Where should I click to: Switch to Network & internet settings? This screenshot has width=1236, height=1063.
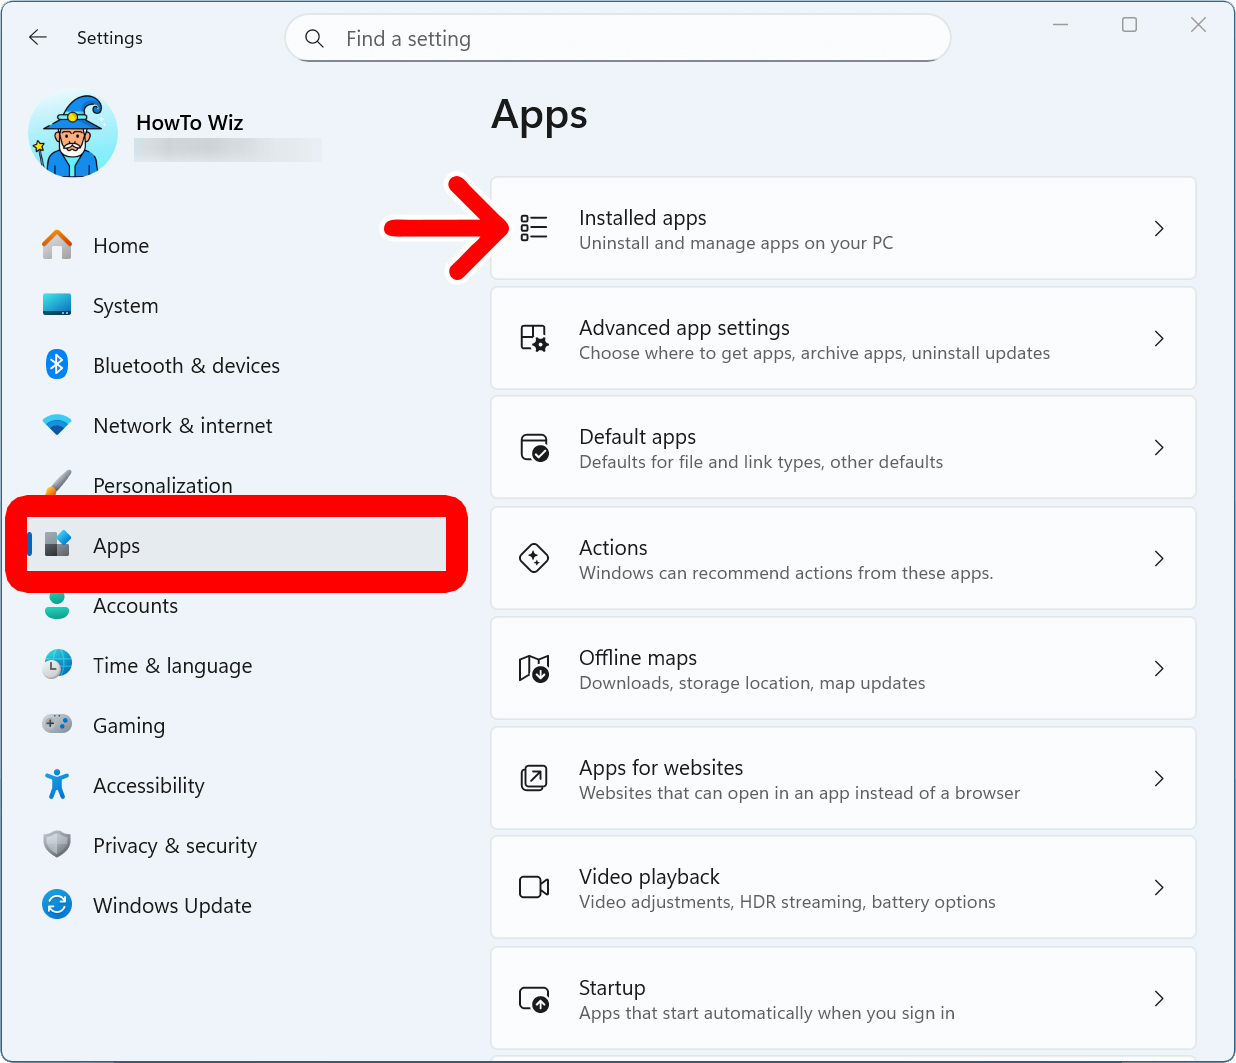pos(182,426)
